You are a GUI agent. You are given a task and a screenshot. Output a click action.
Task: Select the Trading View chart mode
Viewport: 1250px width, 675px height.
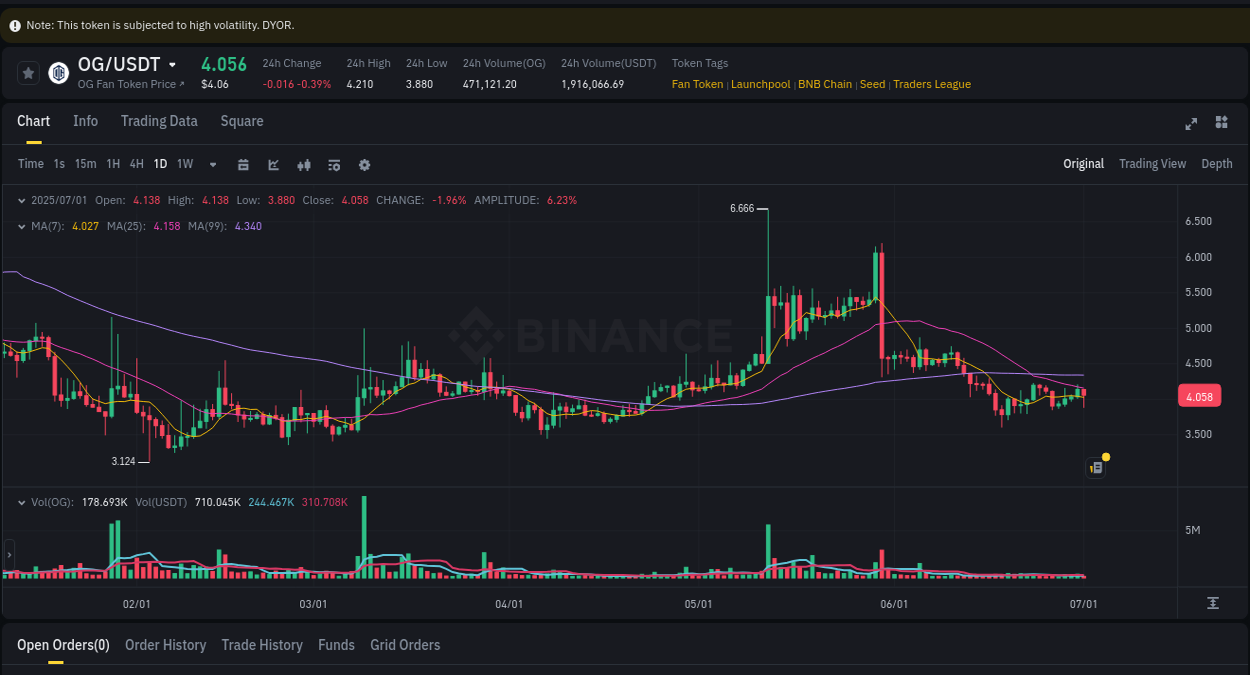tap(1152, 163)
